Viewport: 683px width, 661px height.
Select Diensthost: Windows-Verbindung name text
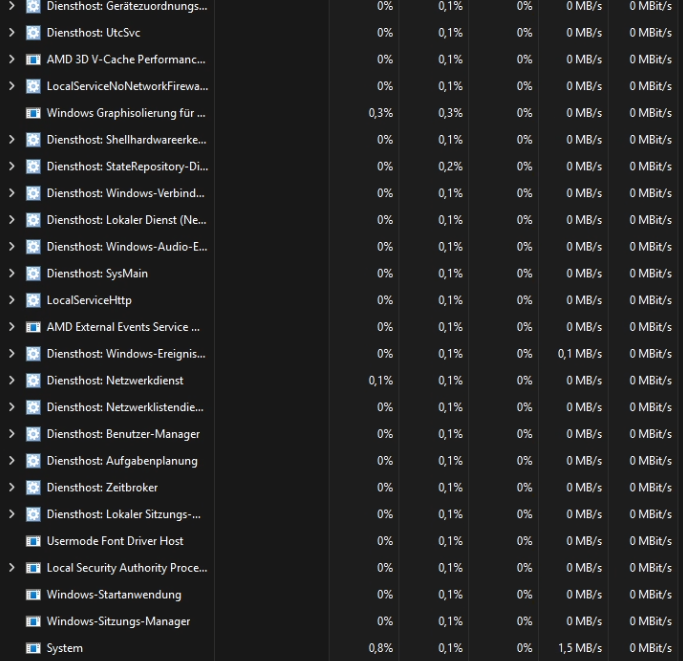point(125,193)
